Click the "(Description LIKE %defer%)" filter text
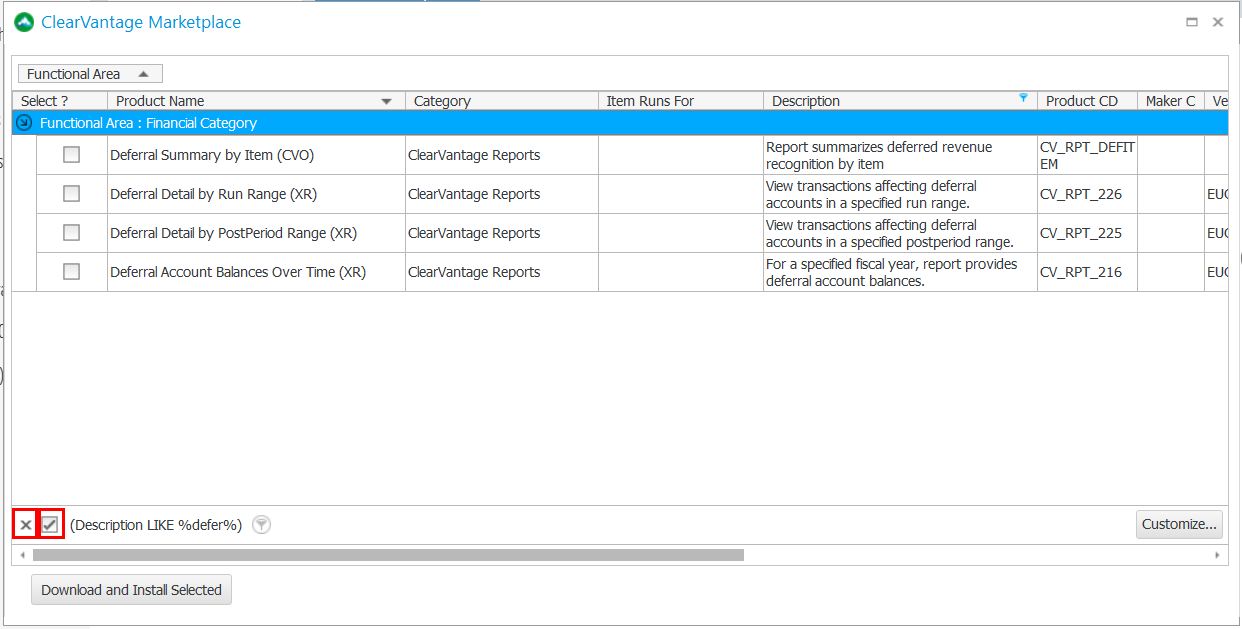This screenshot has width=1242, height=629. (156, 525)
